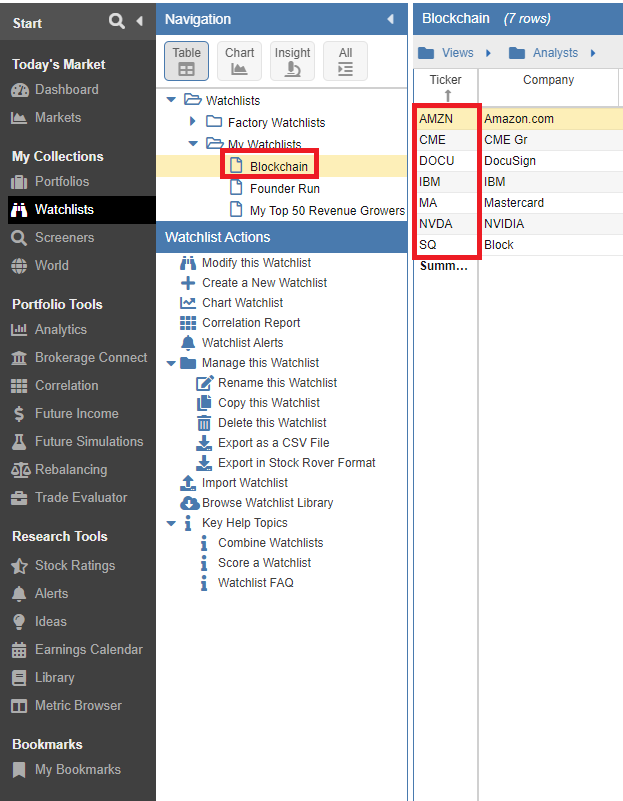623x801 pixels.
Task: Collapse the Key Help Topics group
Action: click(x=172, y=523)
